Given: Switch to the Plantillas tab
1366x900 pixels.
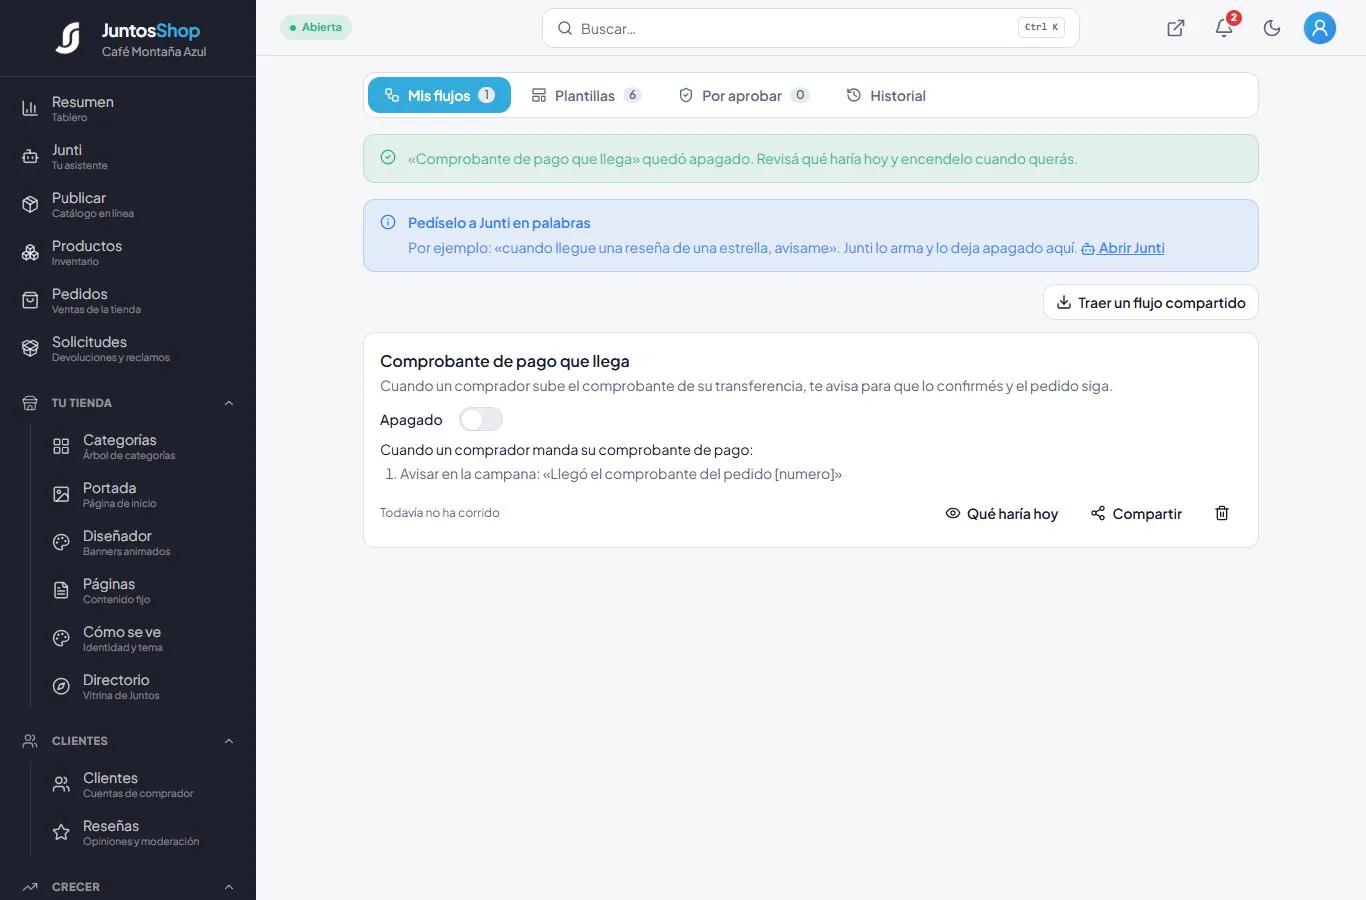Looking at the screenshot, I should tap(585, 95).
